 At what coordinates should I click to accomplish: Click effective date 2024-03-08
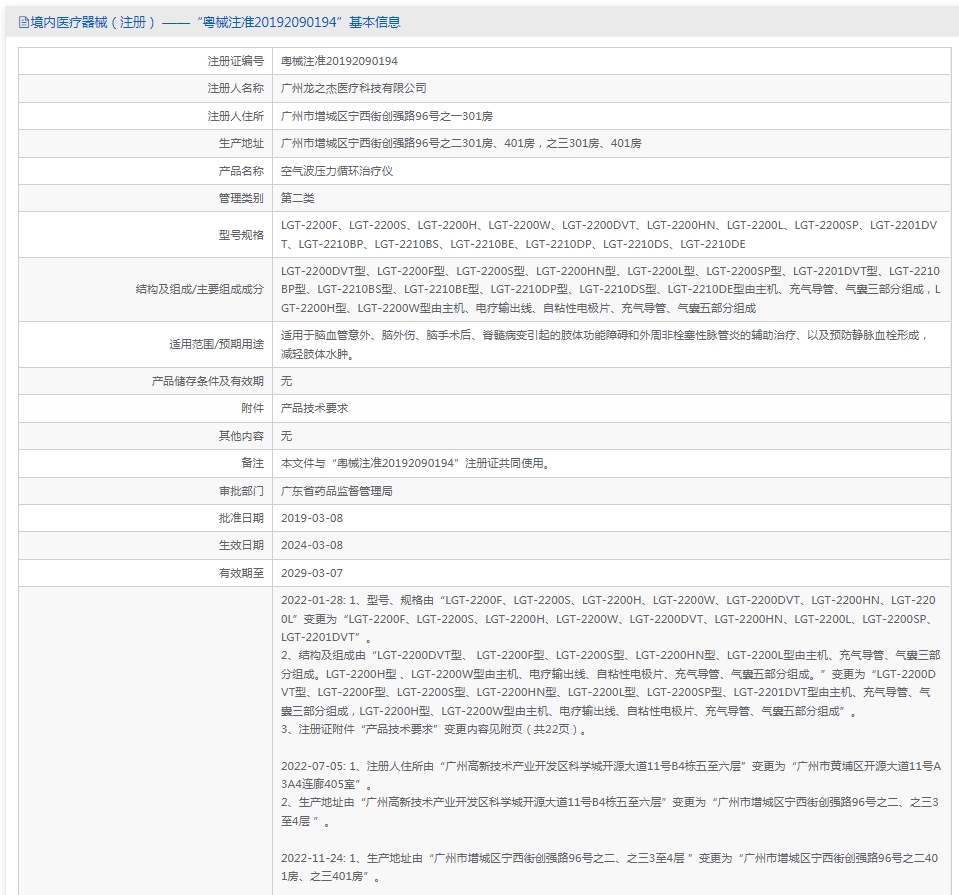coord(312,545)
